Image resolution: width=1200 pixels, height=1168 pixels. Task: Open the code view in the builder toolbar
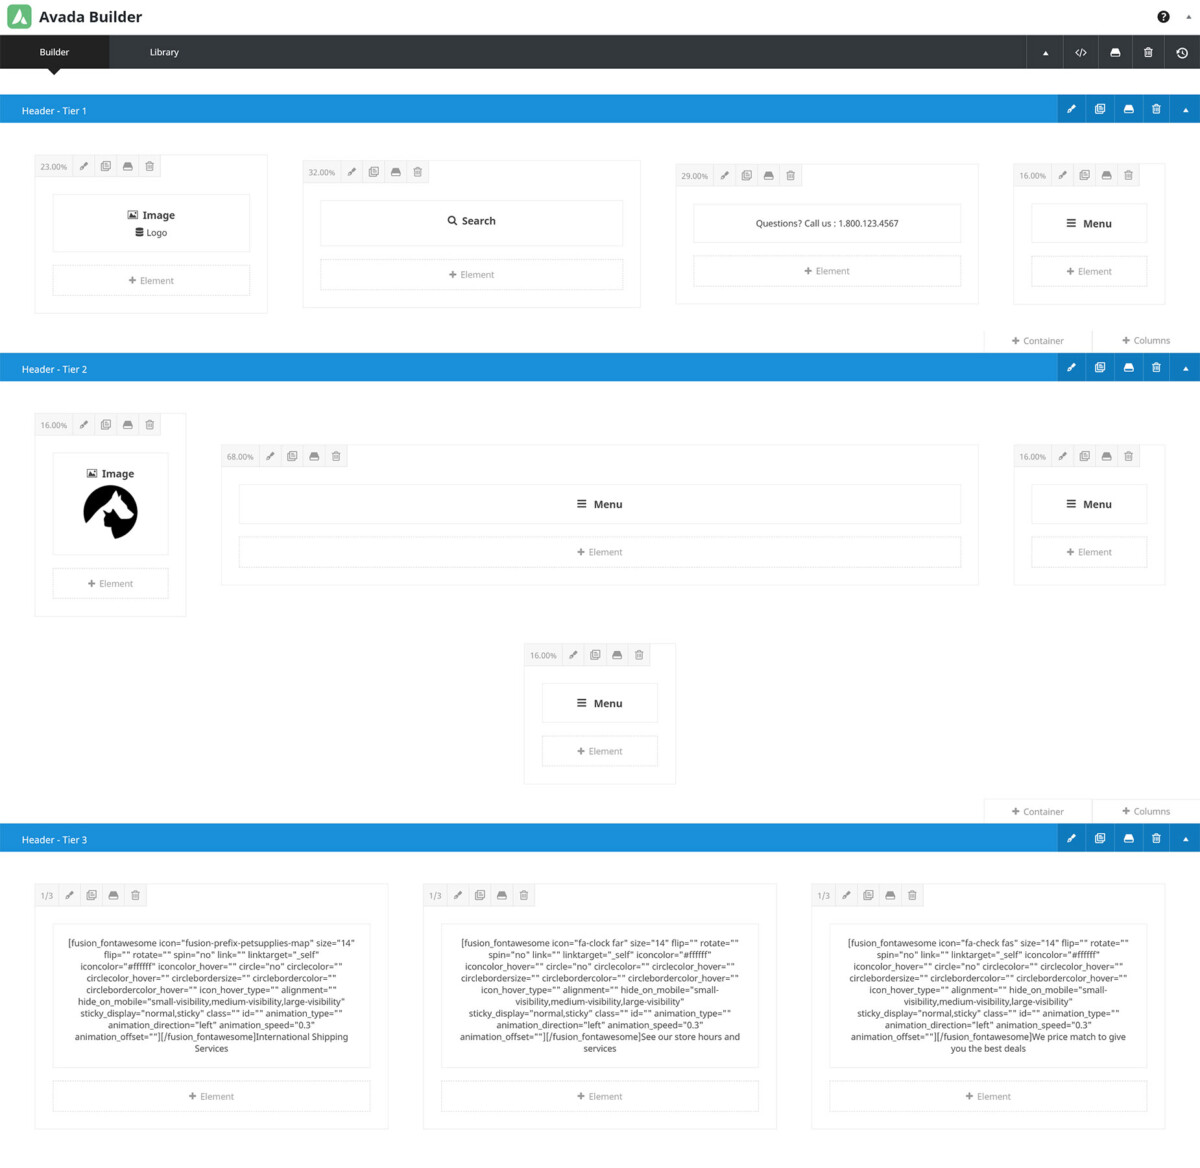pos(1080,52)
